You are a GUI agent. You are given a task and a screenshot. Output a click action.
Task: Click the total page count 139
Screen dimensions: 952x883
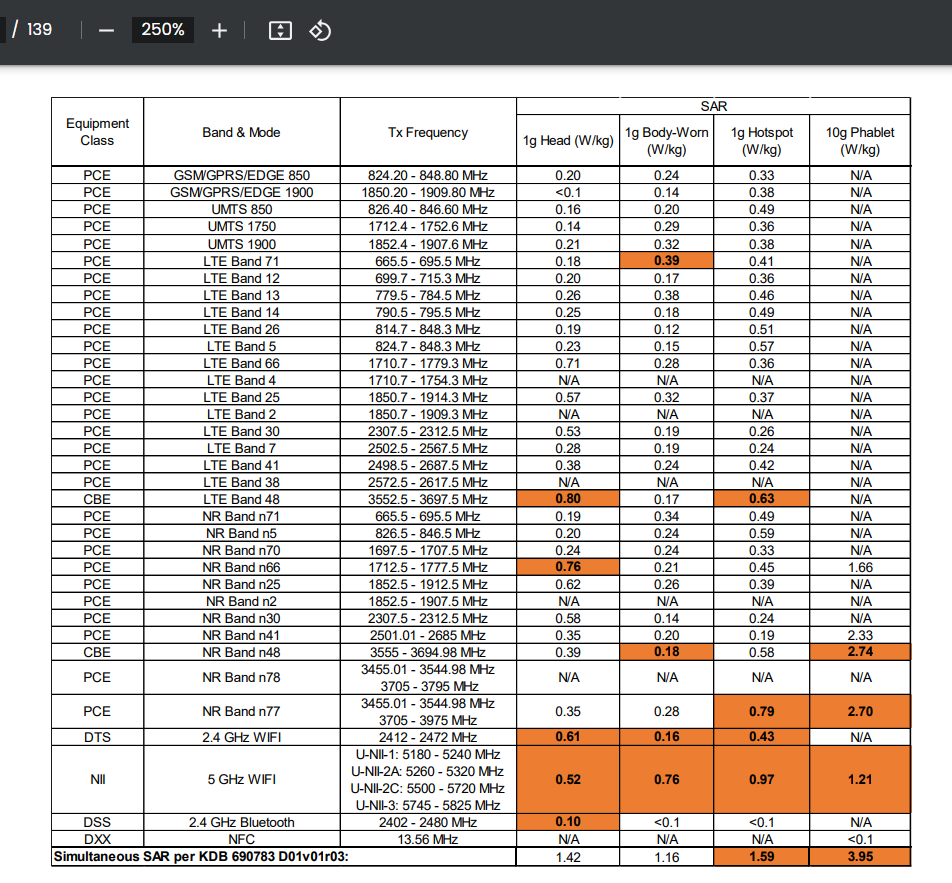pyautogui.click(x=40, y=29)
